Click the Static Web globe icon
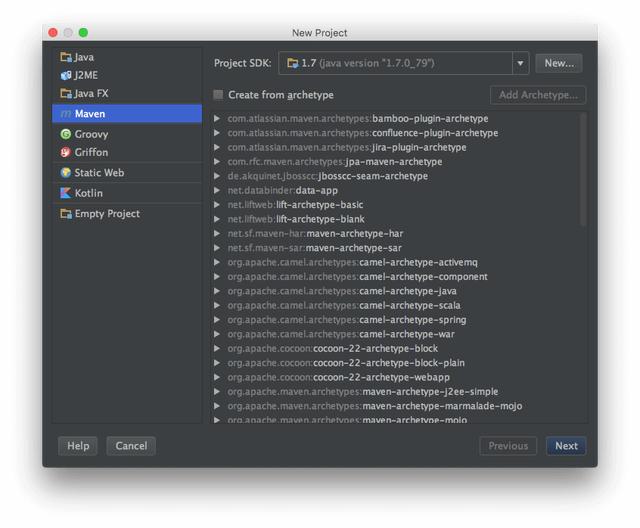The image size is (640, 528). click(x=66, y=173)
